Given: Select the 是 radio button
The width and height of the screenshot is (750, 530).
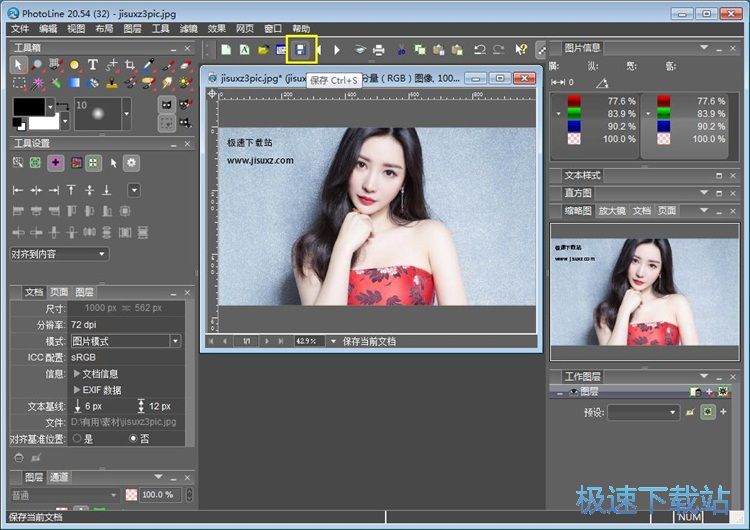Looking at the screenshot, I should tap(76, 438).
